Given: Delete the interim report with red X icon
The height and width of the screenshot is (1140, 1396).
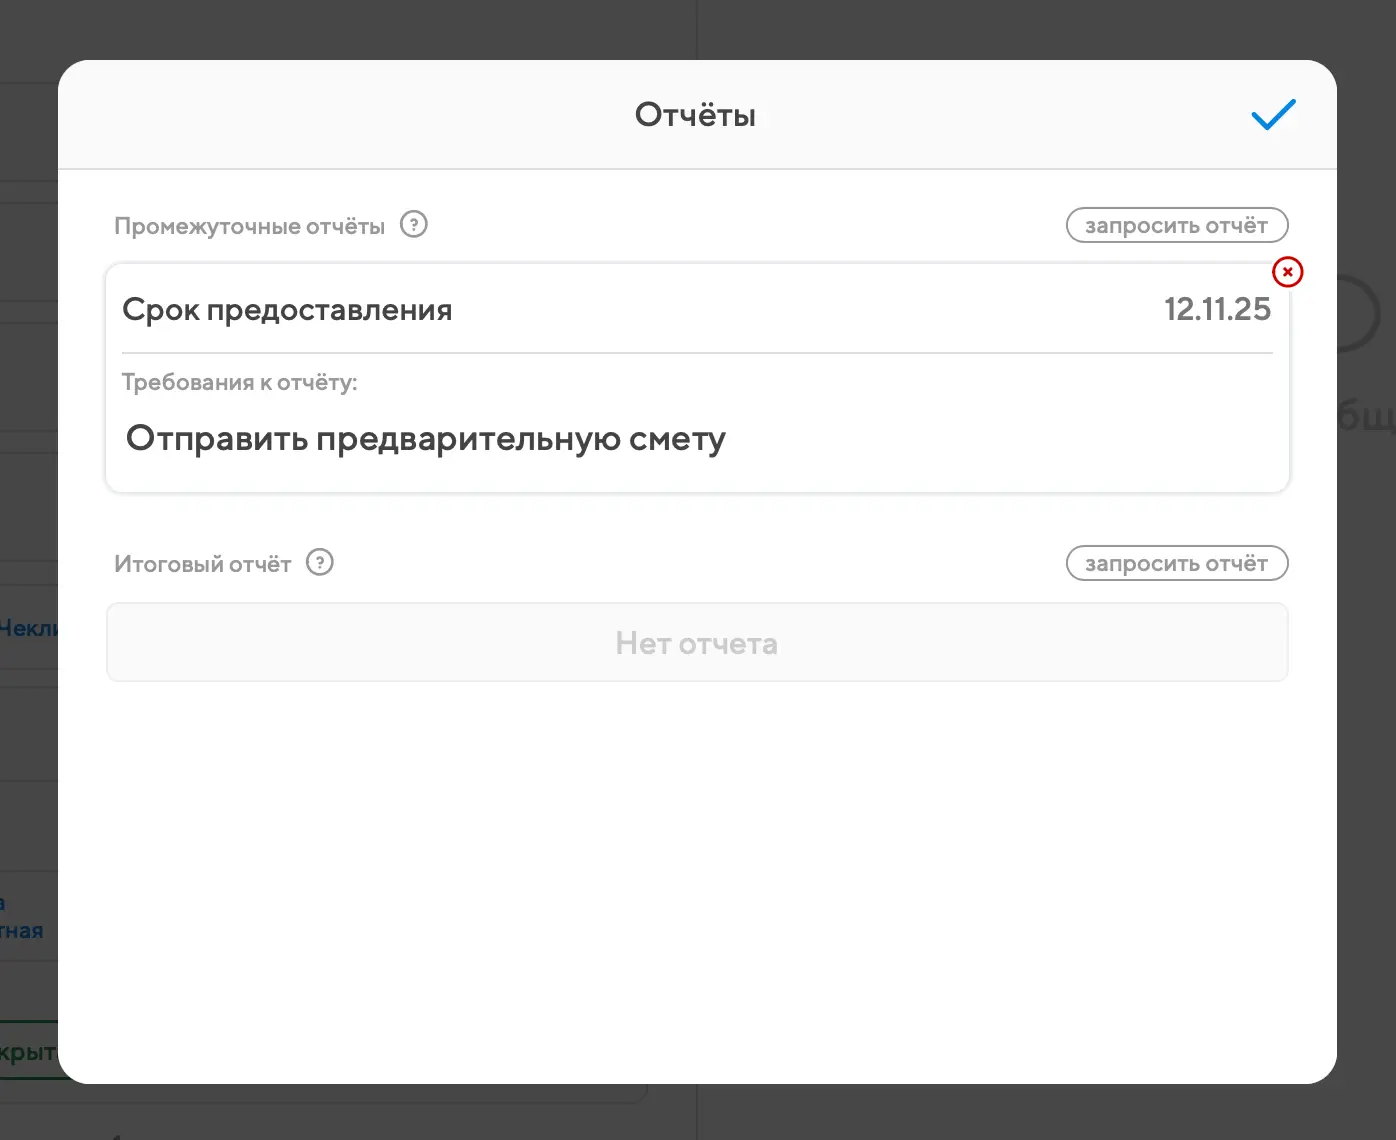Looking at the screenshot, I should point(1287,272).
